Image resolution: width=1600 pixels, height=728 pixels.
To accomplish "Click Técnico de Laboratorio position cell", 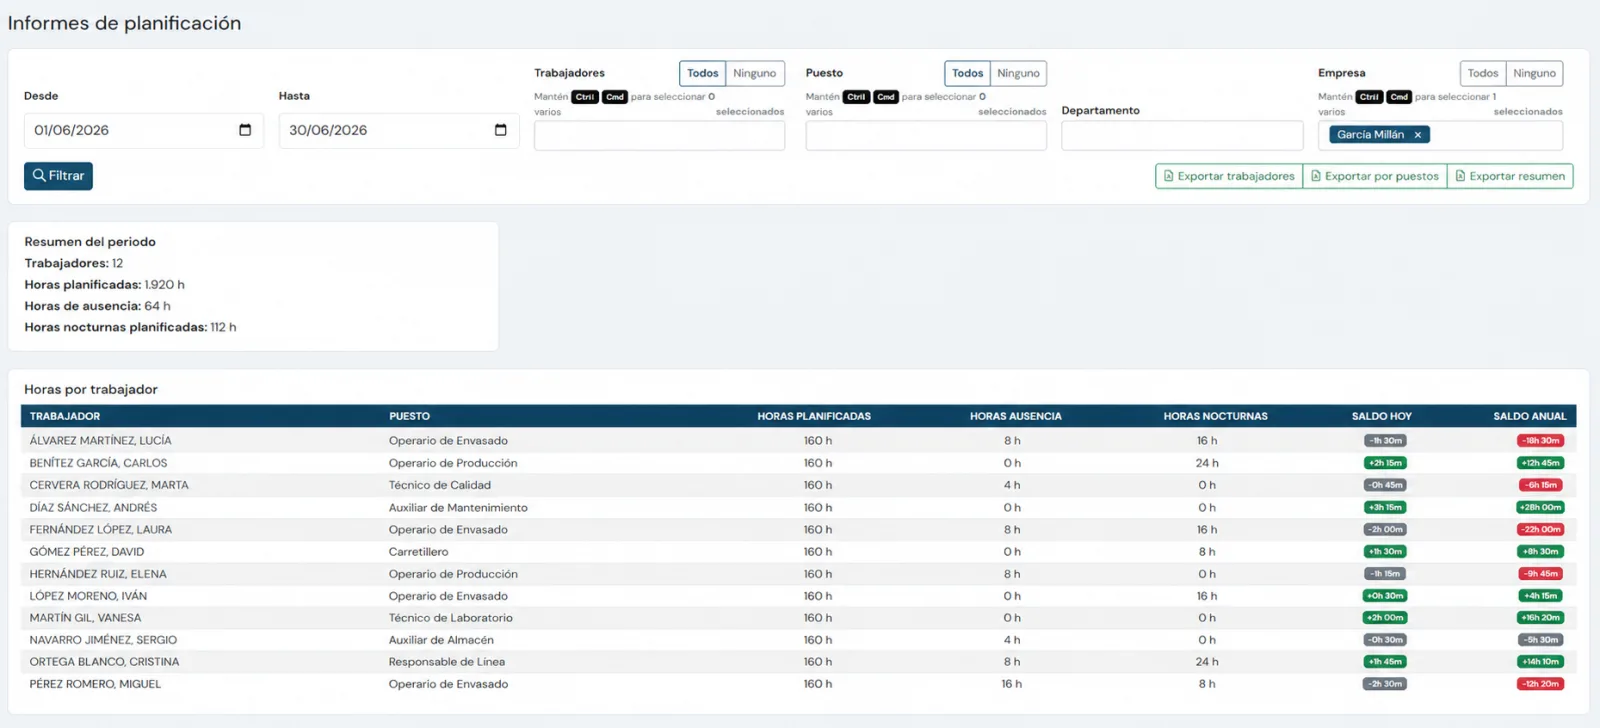I will point(451,618).
